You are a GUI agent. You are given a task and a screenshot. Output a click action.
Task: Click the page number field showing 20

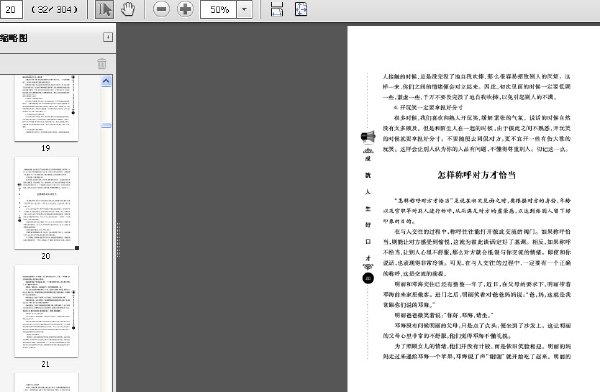[11, 9]
